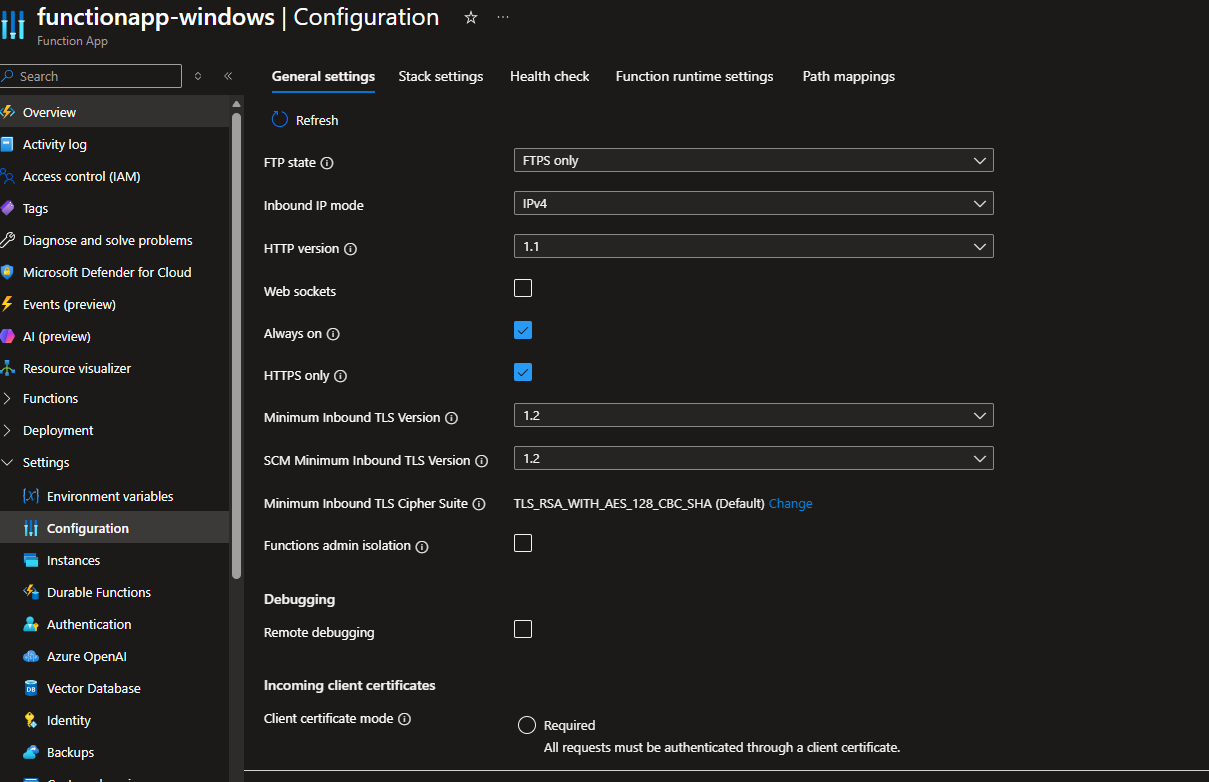Switch to the Health check tab
The width and height of the screenshot is (1209, 782).
coord(550,76)
